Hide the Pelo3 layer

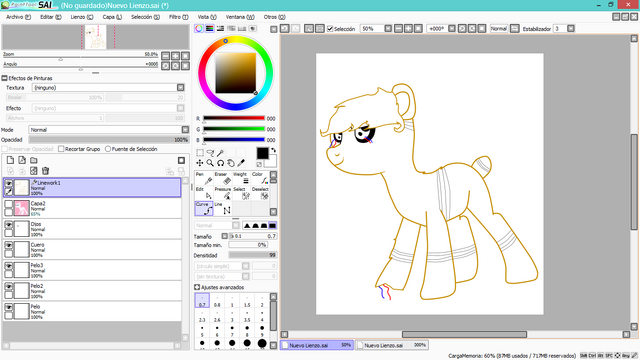pos(8,266)
